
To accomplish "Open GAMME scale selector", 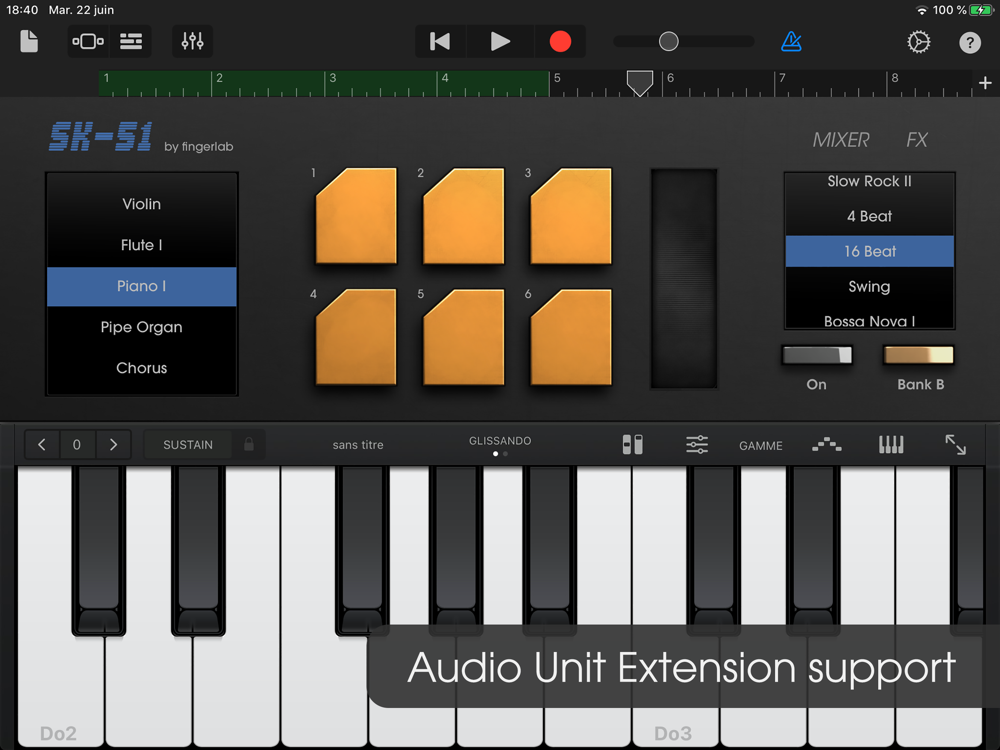I will point(760,446).
